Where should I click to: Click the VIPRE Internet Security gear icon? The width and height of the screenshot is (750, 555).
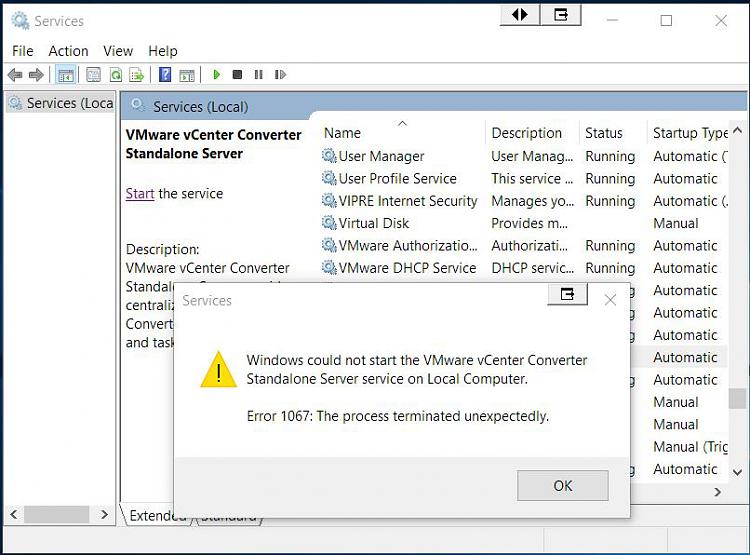coord(329,200)
